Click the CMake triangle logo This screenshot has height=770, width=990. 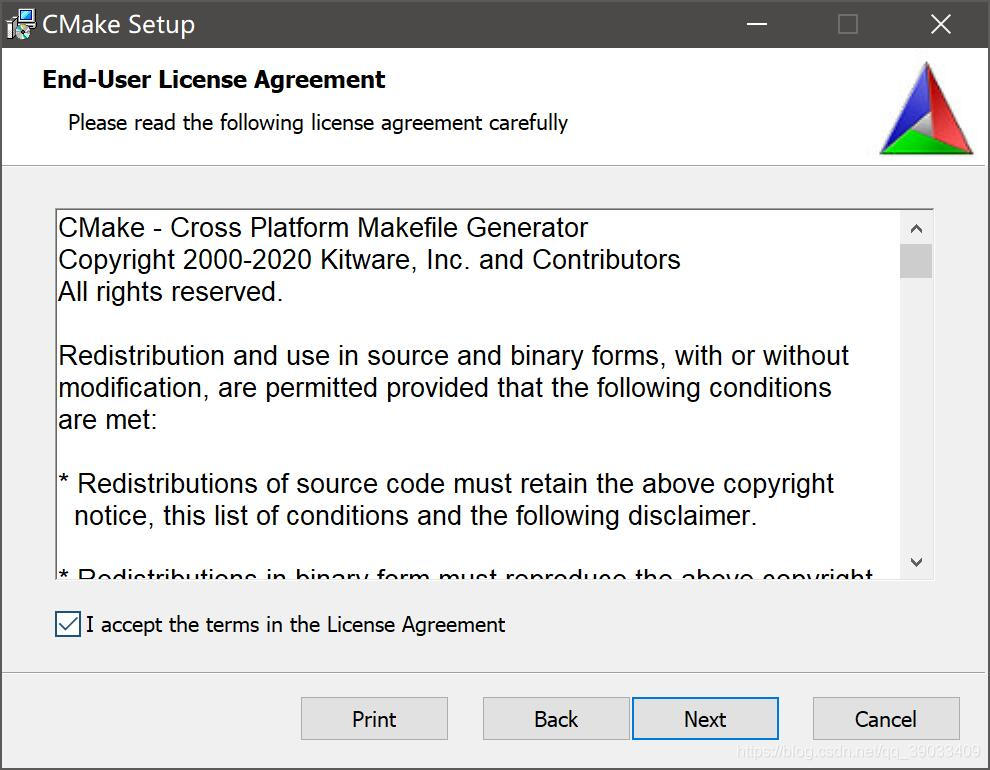[926, 108]
